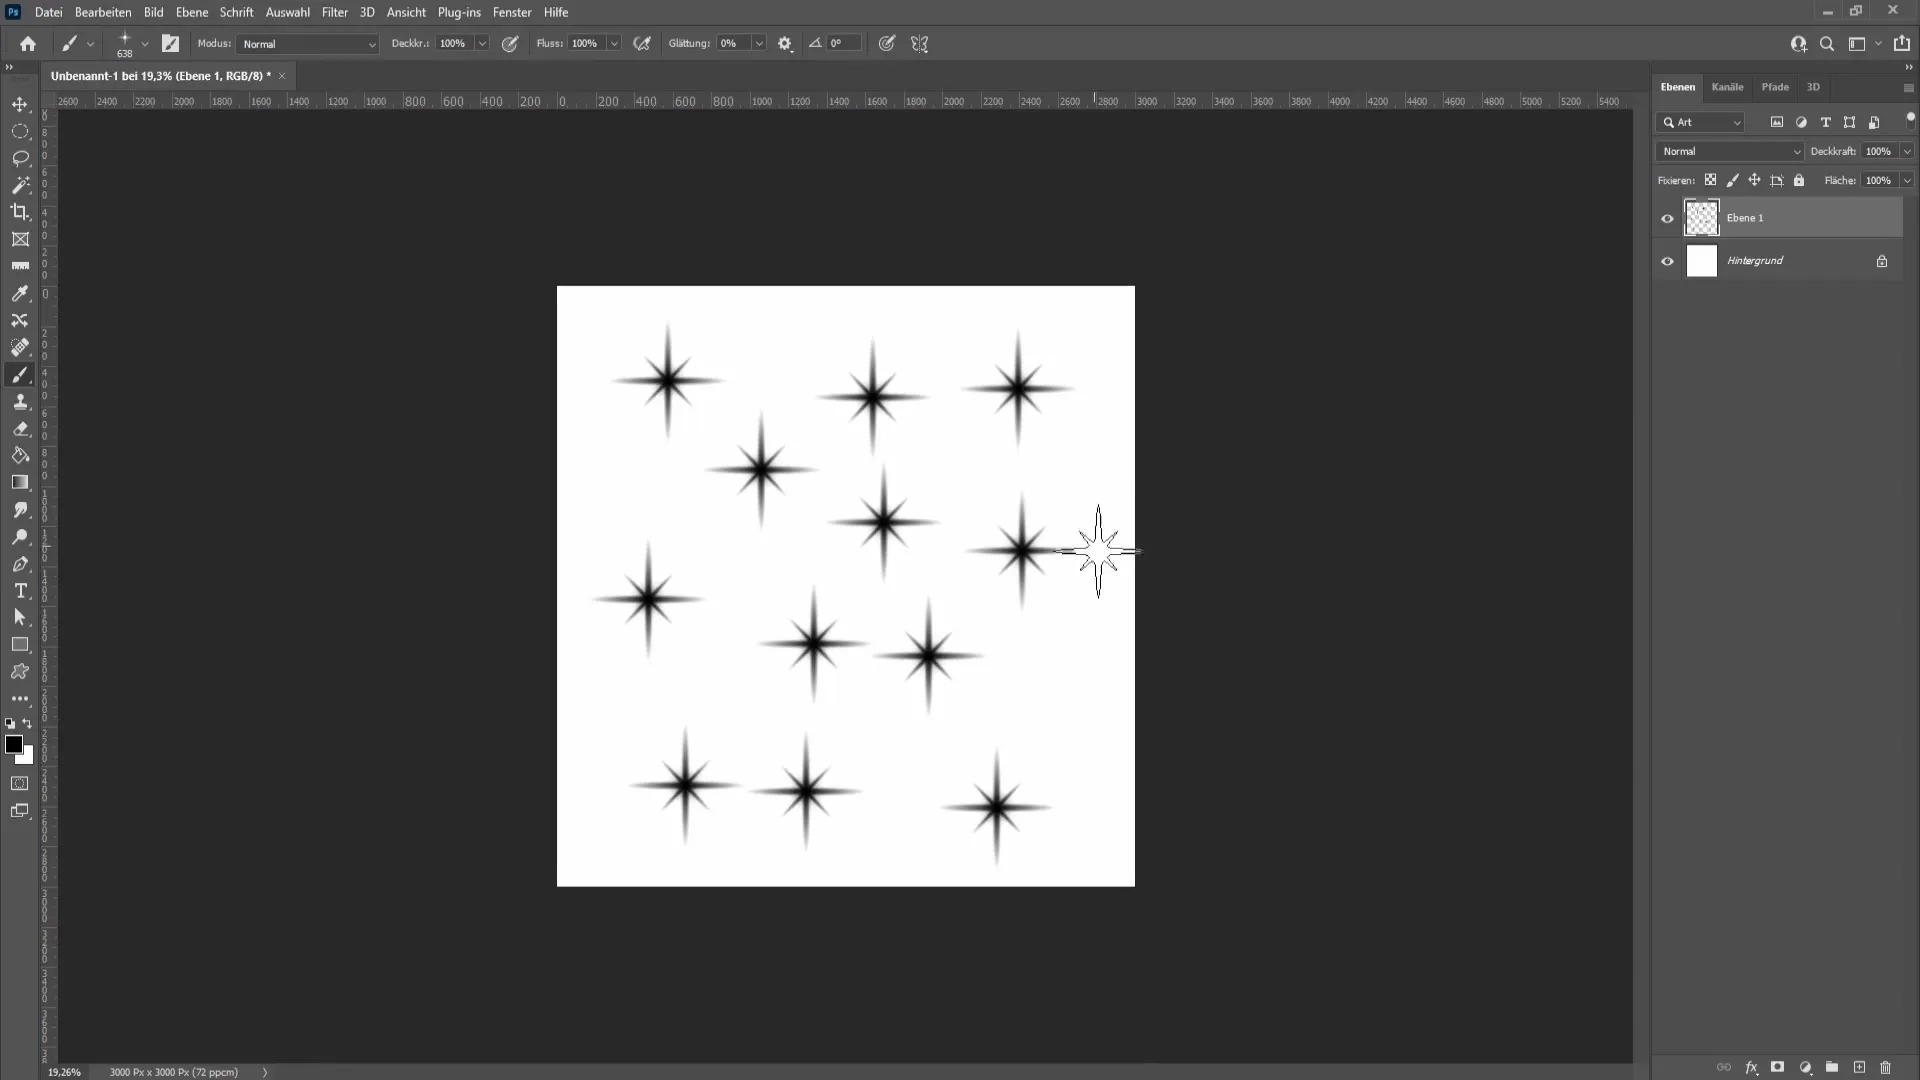This screenshot has width=1920, height=1080.
Task: Click the Ebene 1 thumbnail
Action: [x=1702, y=218]
